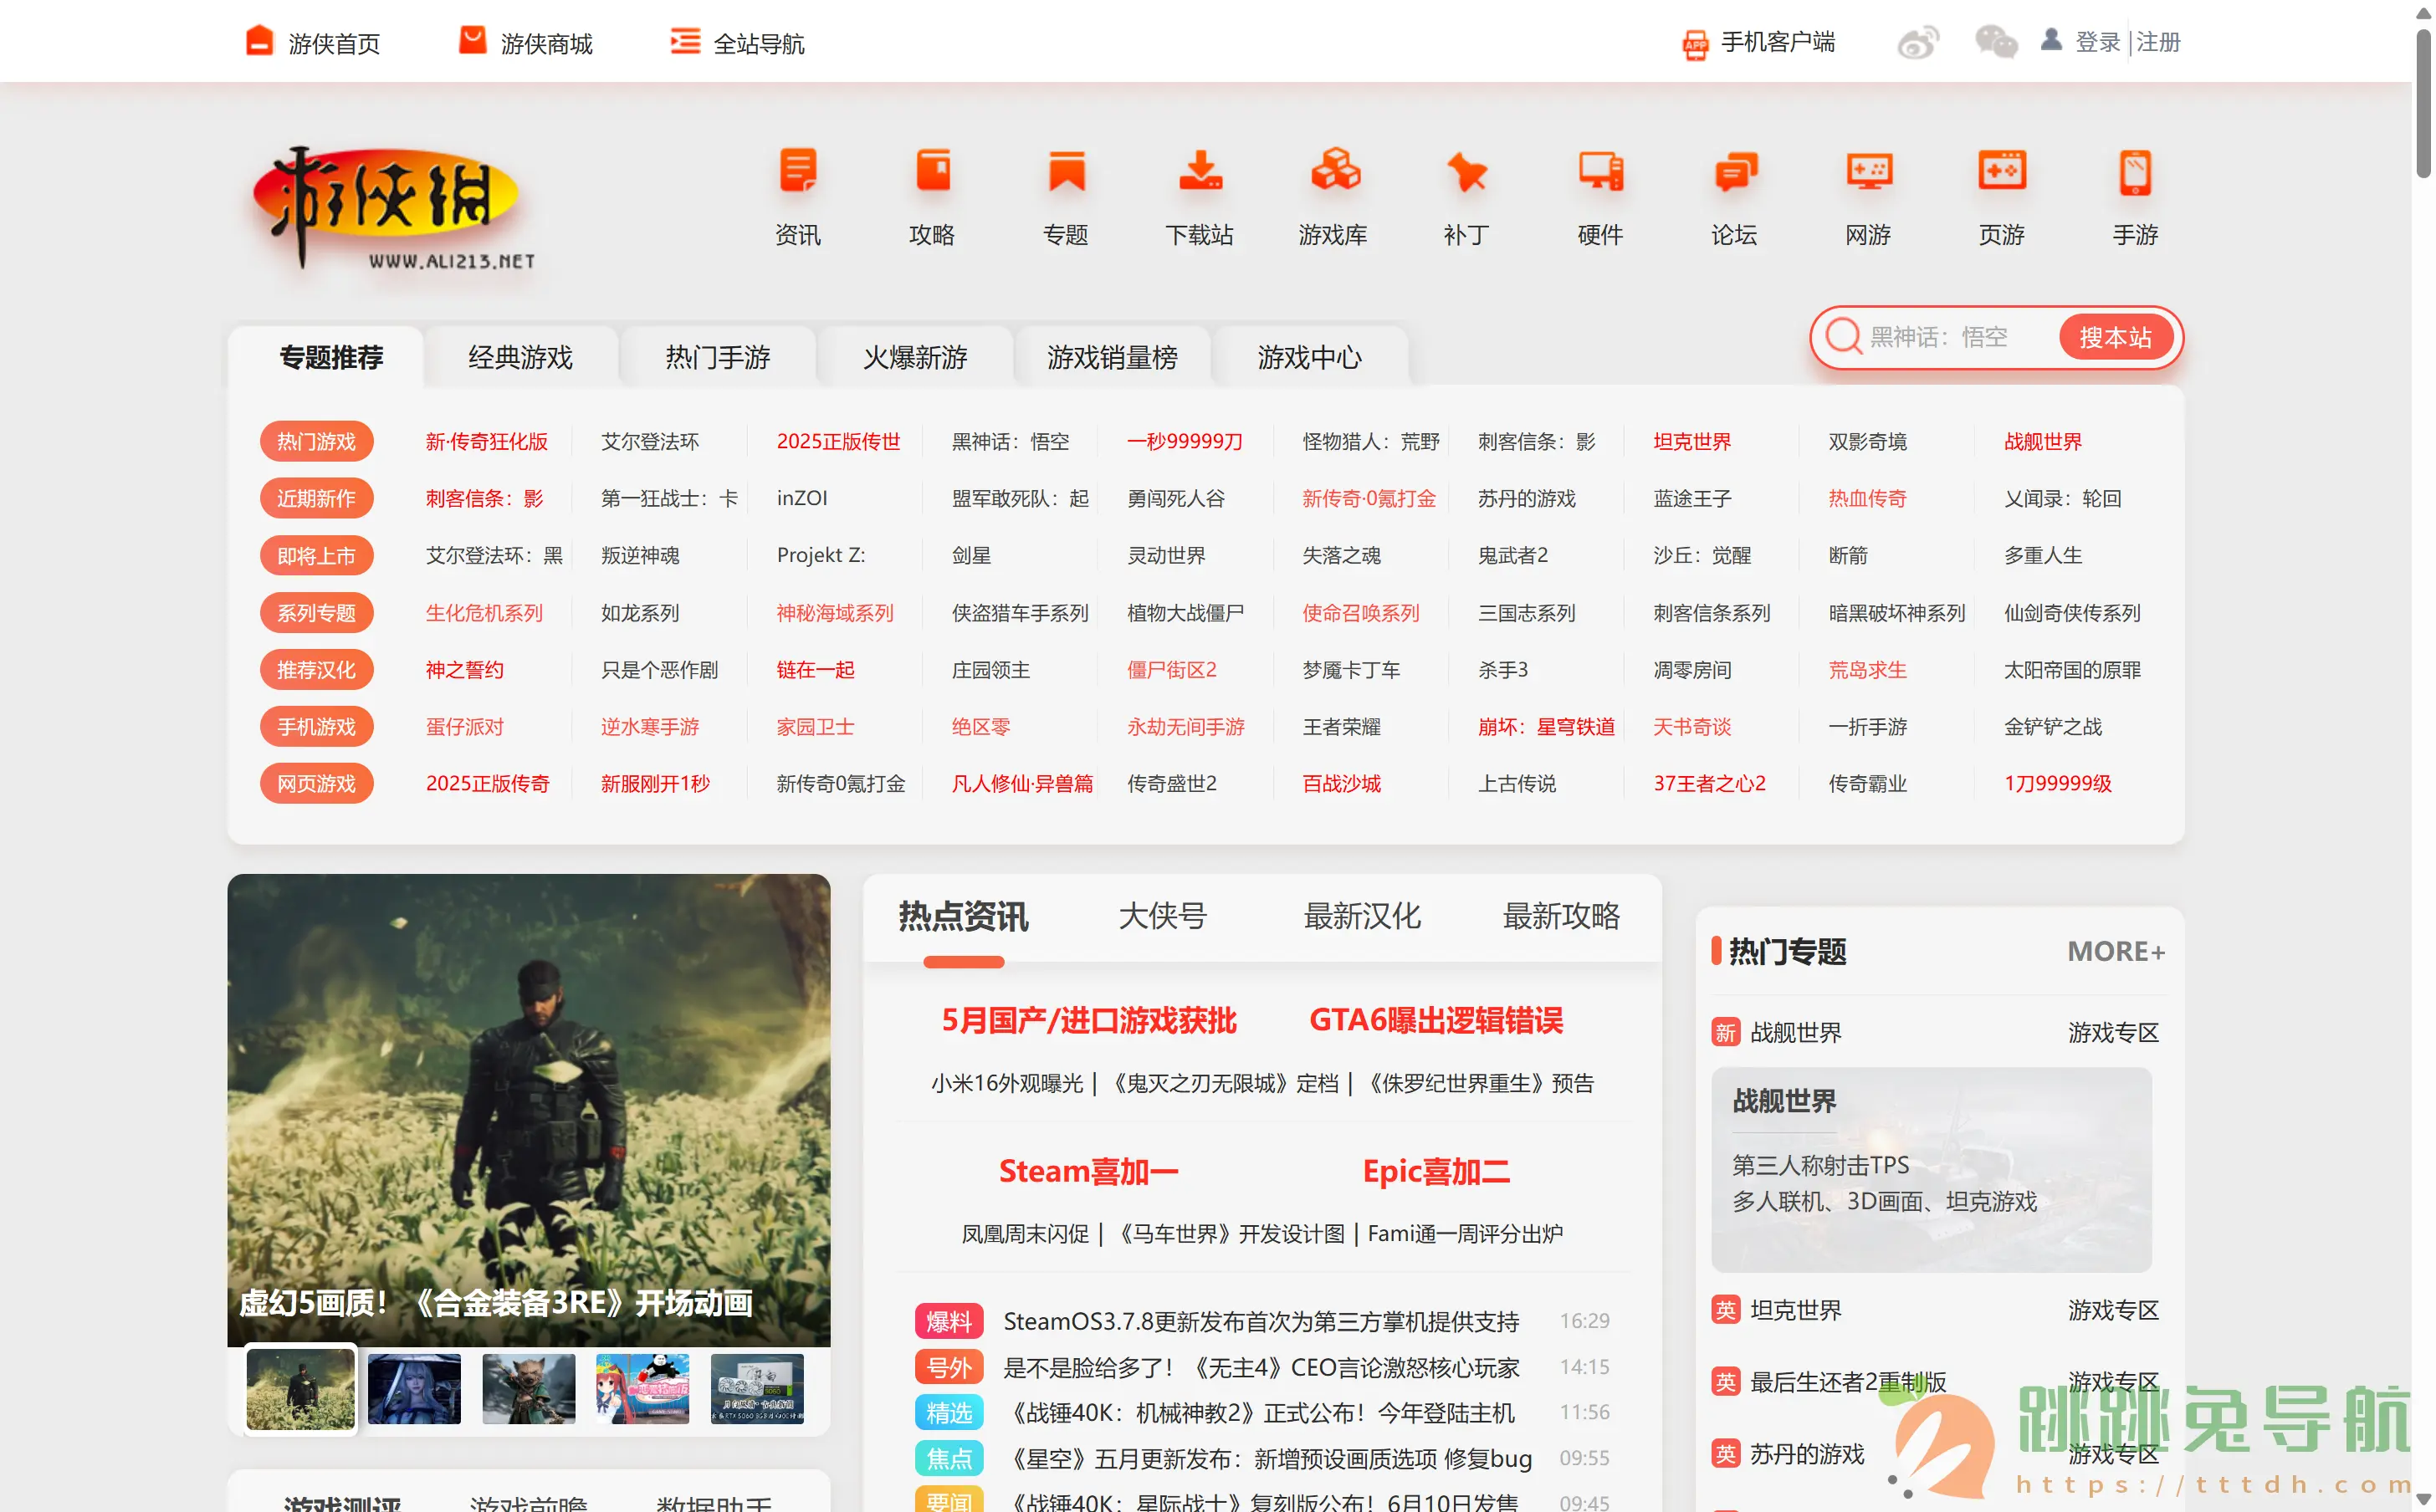Image resolution: width=2436 pixels, height=1512 pixels.
Task: Click MORE+ in 热门专题
Action: tap(2115, 951)
